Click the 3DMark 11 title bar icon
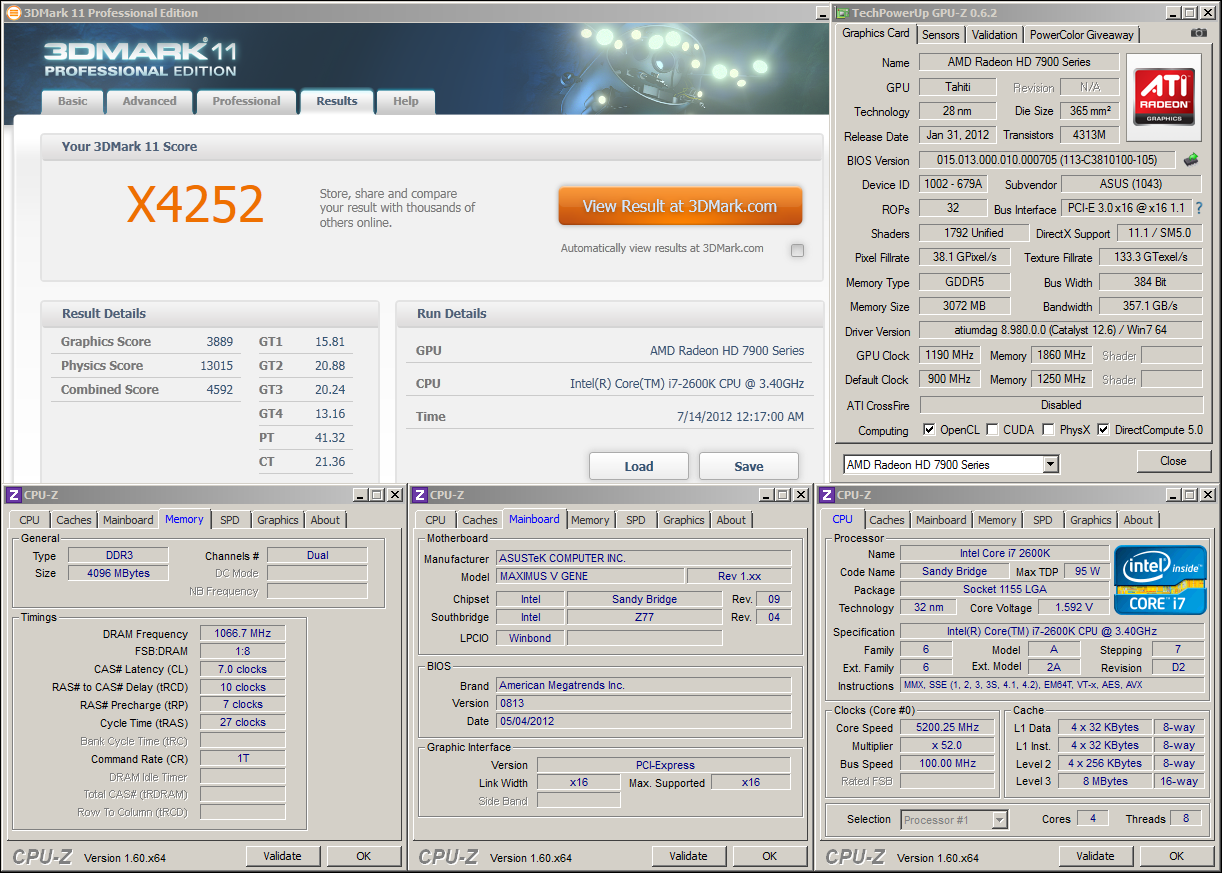Viewport: 1222px width, 873px height. (x=13, y=13)
